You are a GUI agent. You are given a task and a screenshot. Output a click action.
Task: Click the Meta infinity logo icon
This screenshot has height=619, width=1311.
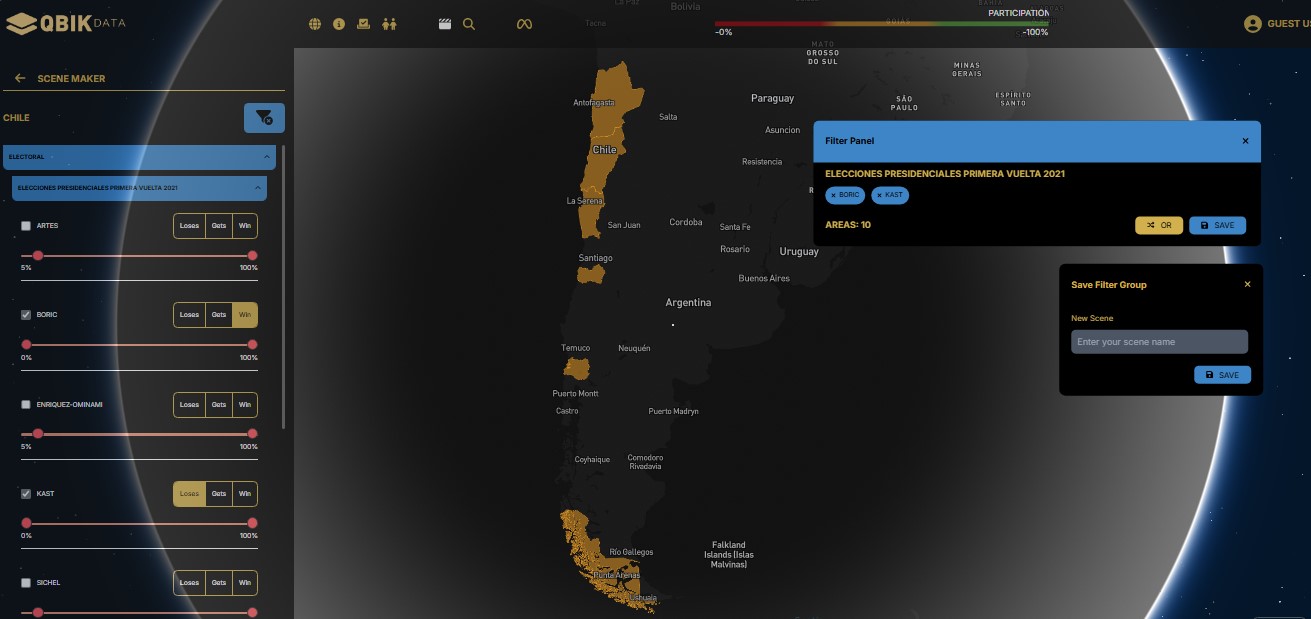pos(524,24)
